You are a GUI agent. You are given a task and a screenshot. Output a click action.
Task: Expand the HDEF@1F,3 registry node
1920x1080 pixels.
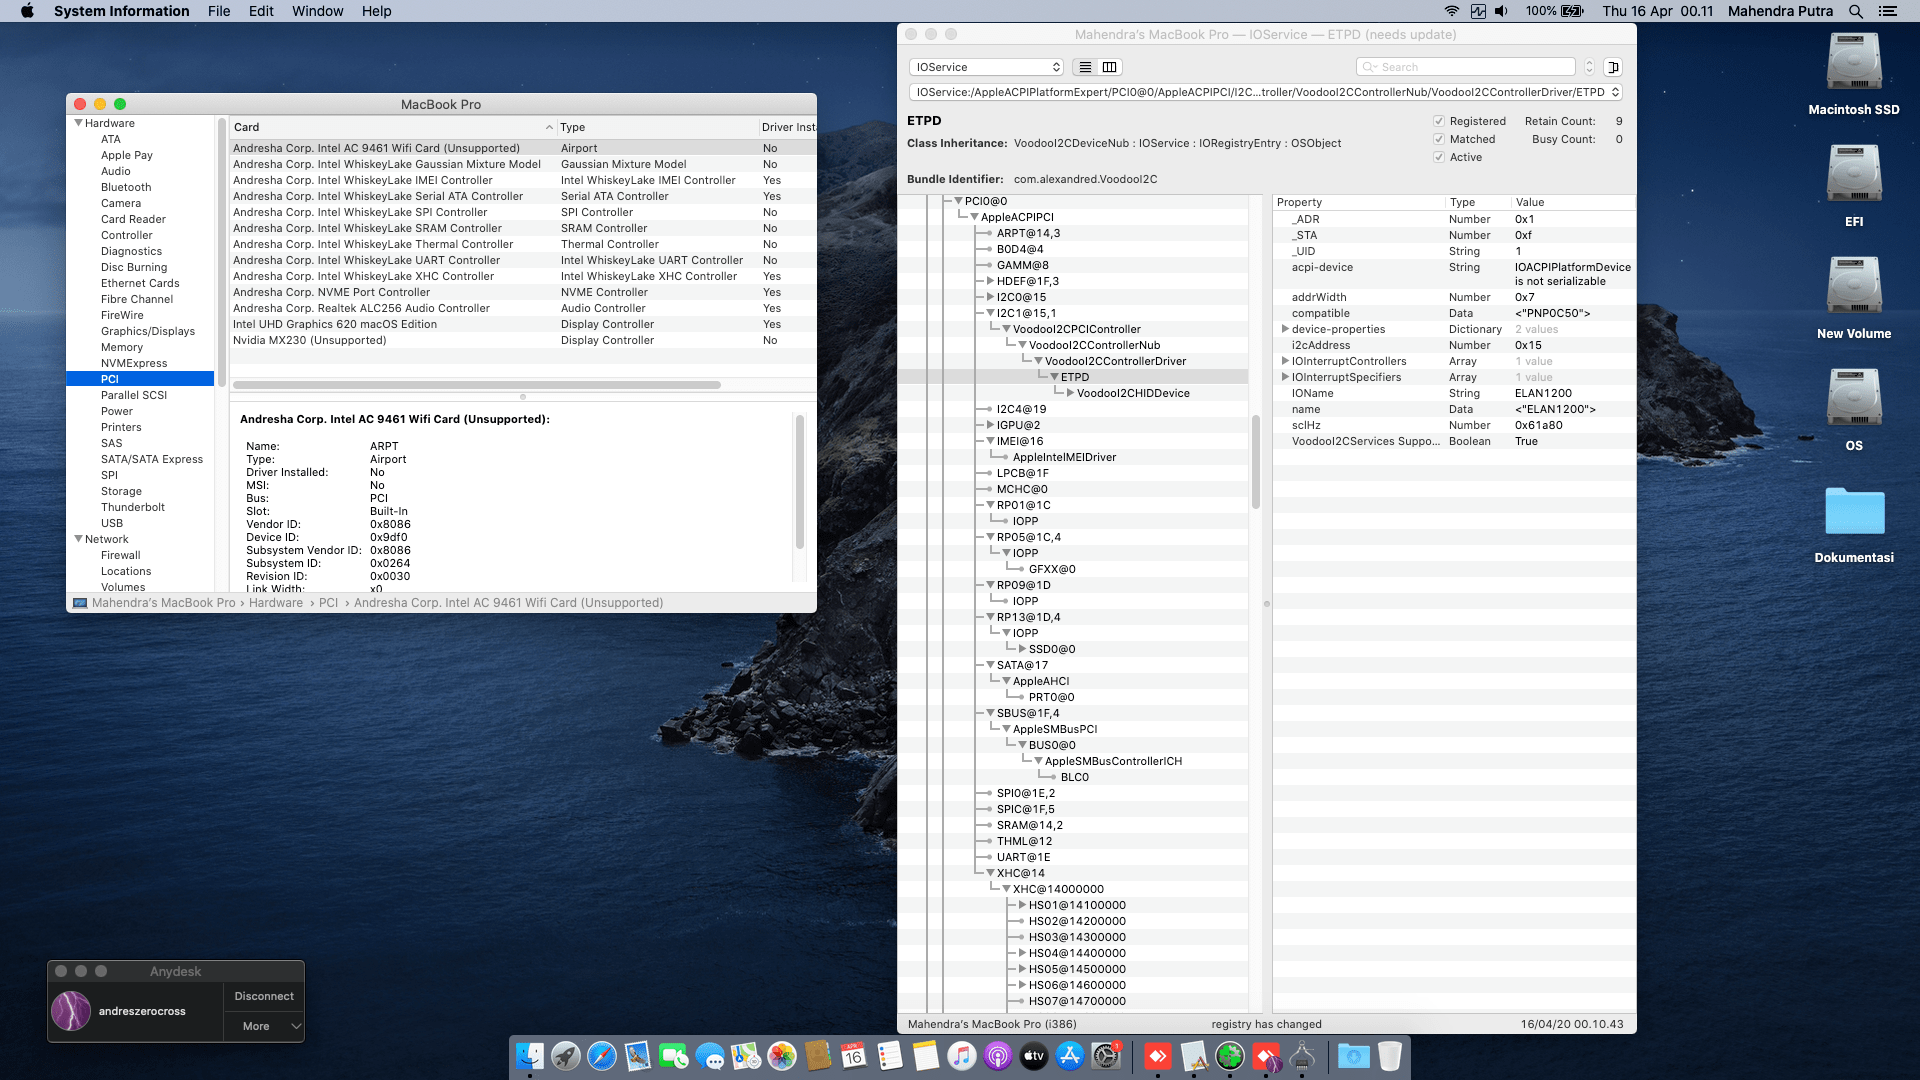990,281
